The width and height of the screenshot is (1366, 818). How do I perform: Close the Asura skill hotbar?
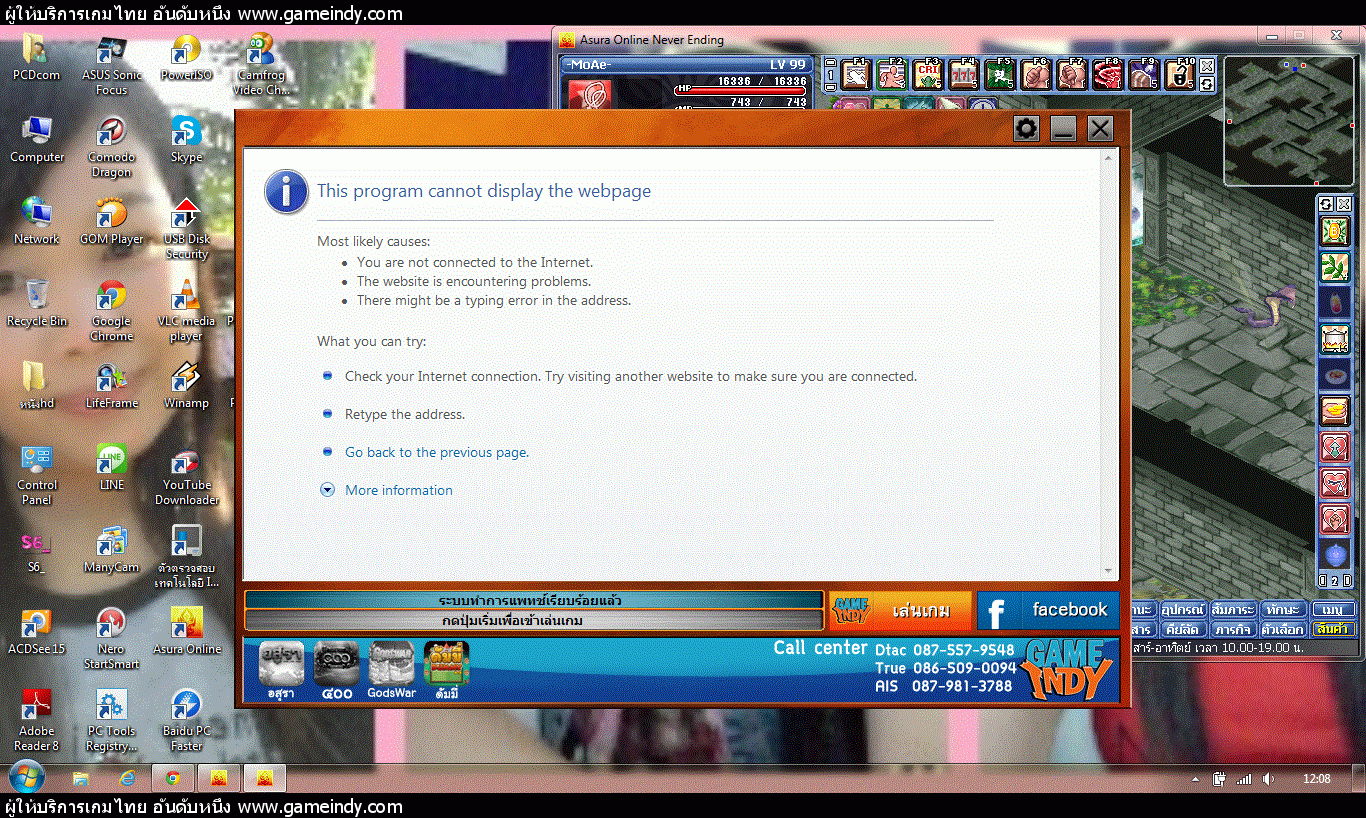[x=1207, y=65]
